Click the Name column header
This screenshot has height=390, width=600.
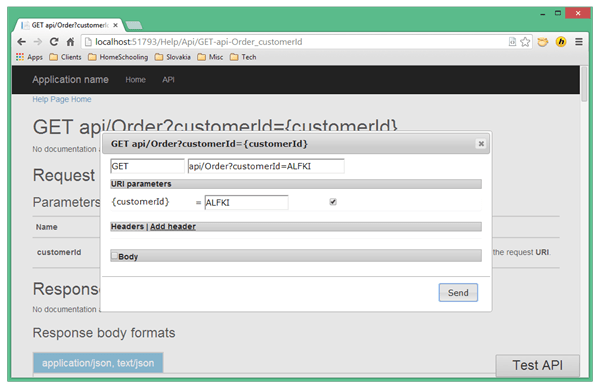pyautogui.click(x=47, y=227)
